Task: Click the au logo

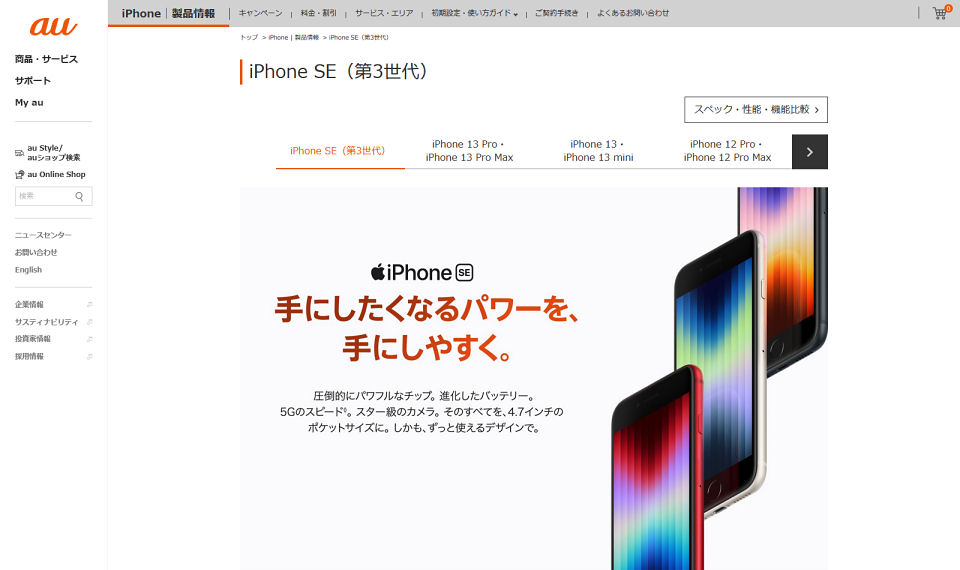Action: tap(53, 26)
